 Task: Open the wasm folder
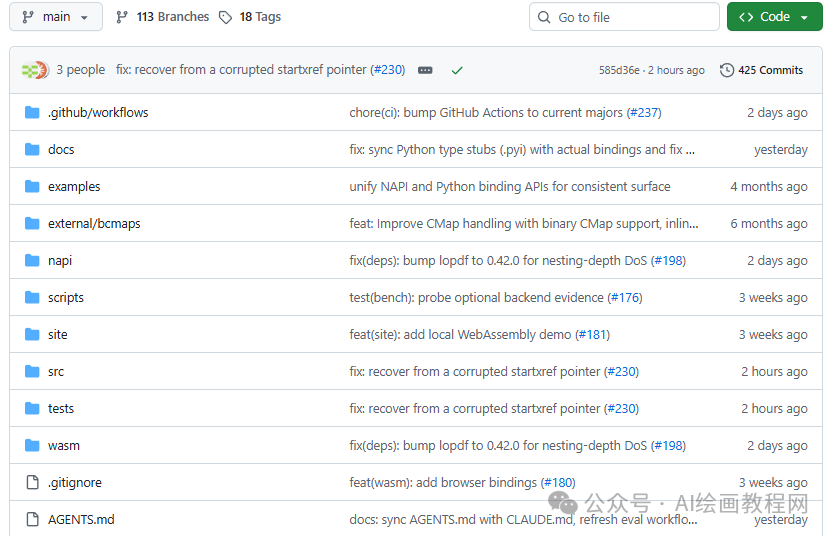click(x=64, y=446)
